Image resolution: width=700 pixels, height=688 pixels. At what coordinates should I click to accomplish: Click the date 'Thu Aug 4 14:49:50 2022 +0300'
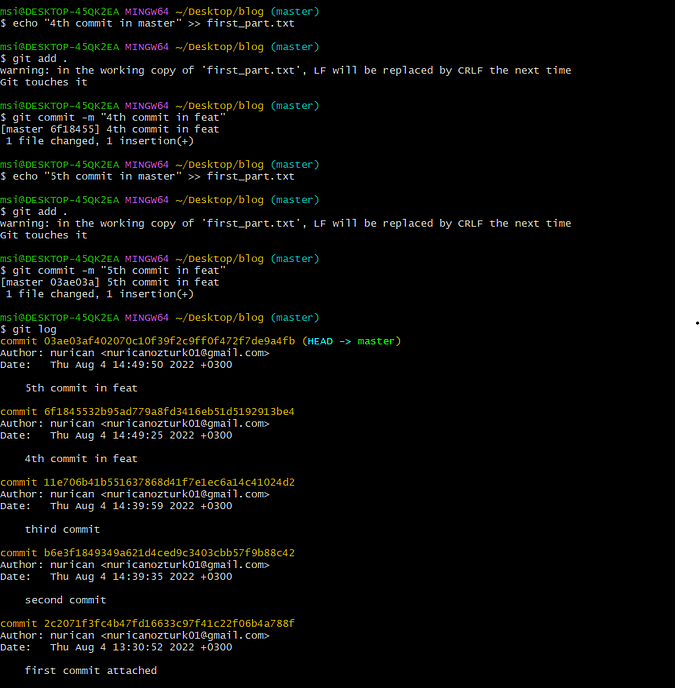[x=141, y=365]
